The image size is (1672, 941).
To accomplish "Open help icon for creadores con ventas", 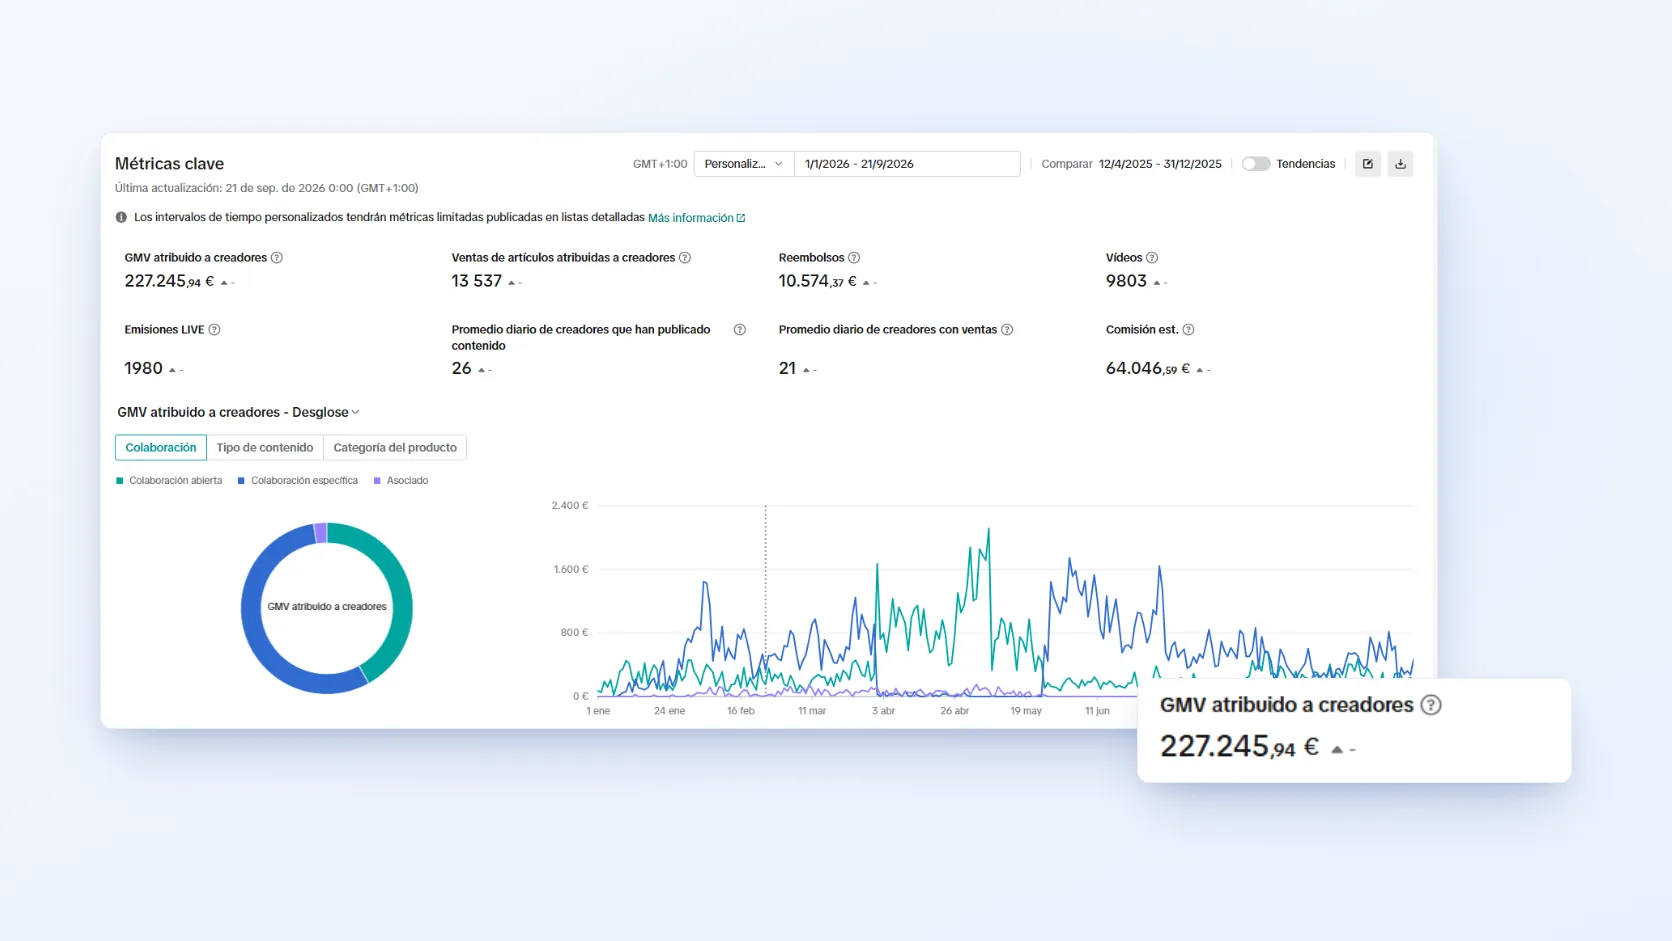I will (x=1007, y=330).
